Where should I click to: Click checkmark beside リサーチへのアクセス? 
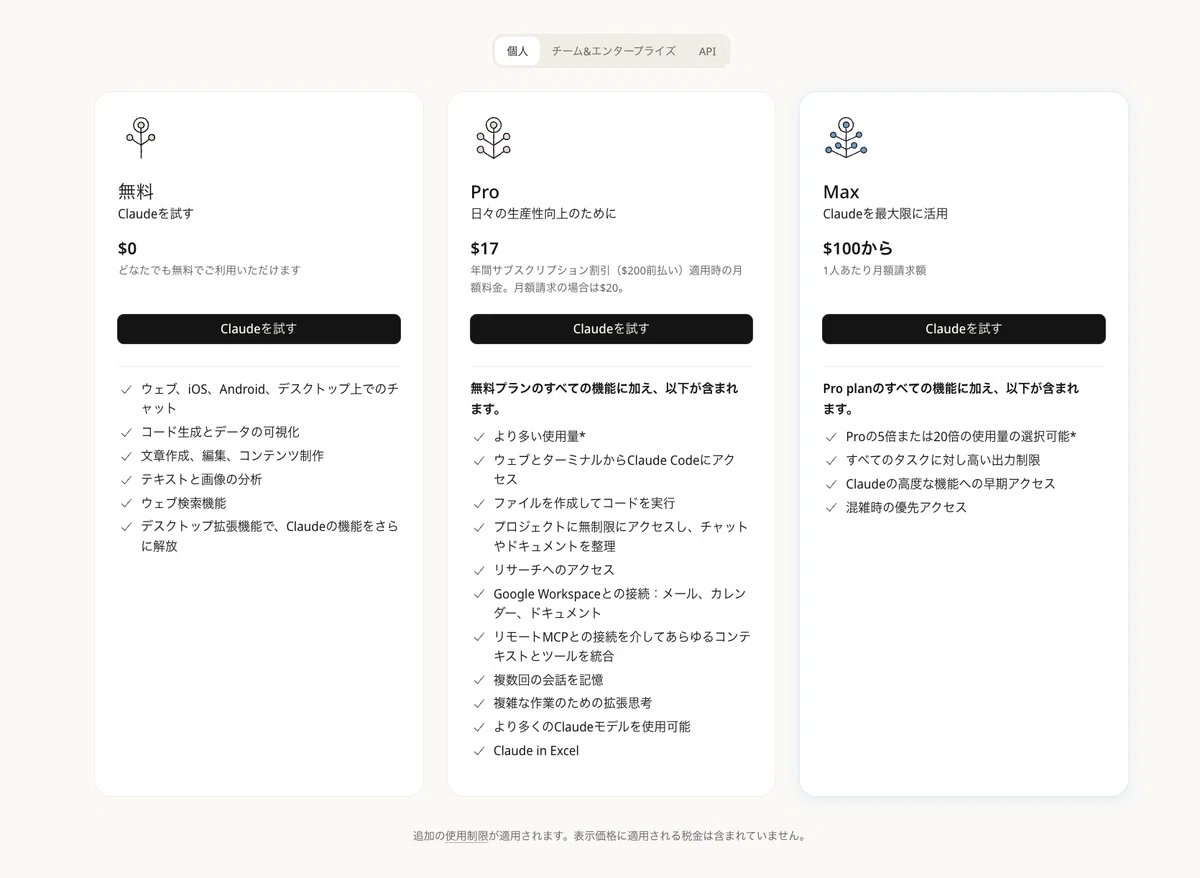(x=479, y=571)
